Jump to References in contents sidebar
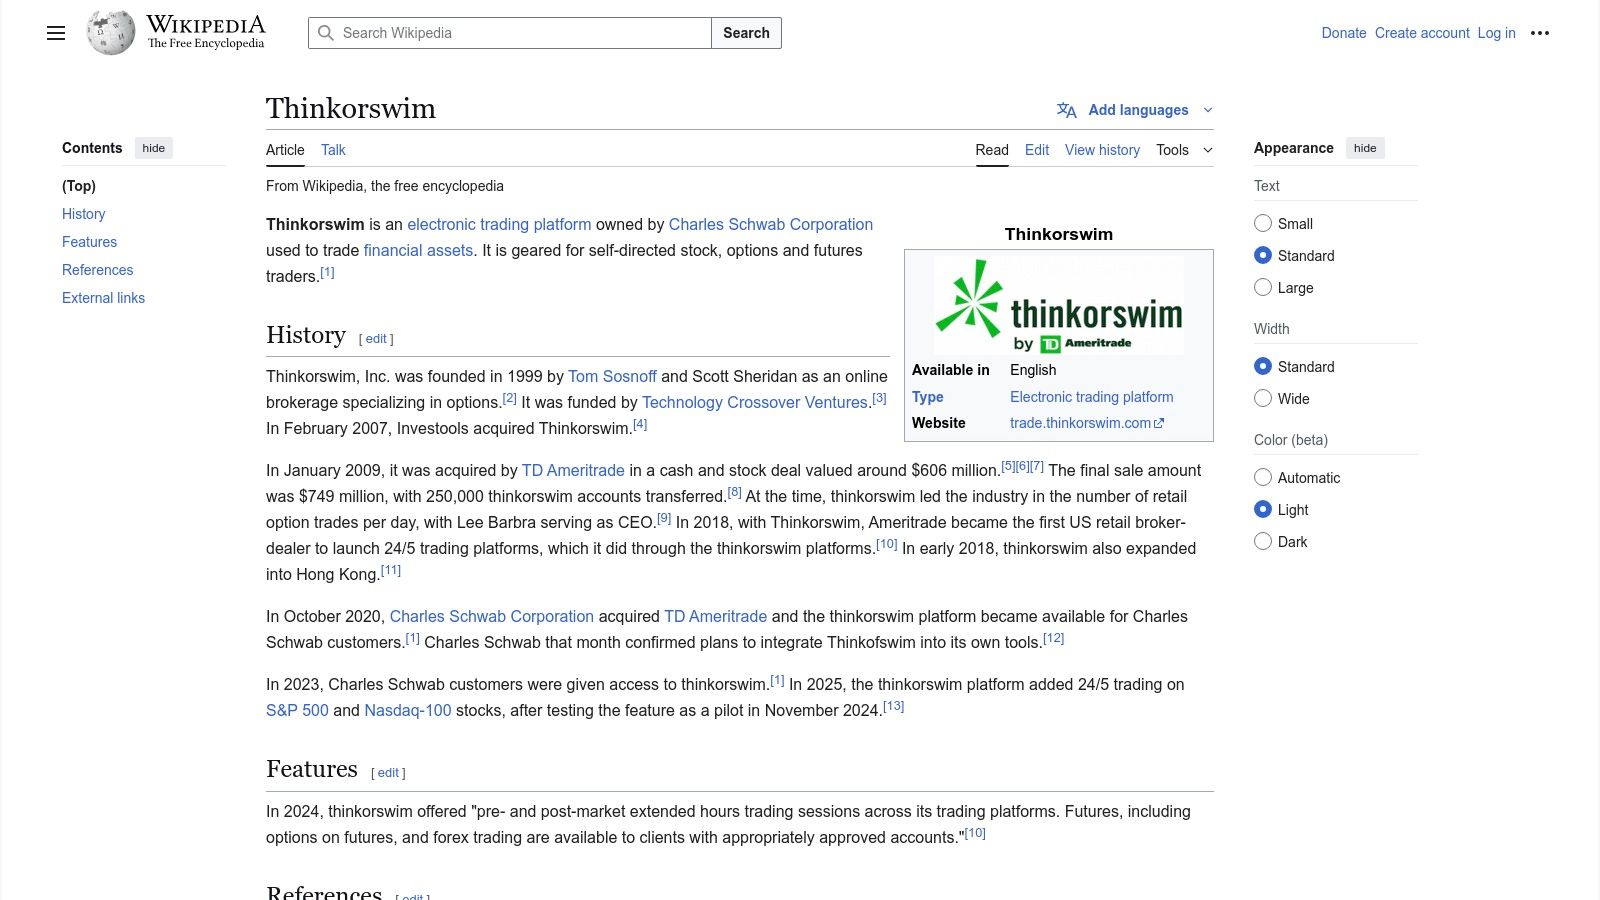1600x900 pixels. pyautogui.click(x=97, y=270)
